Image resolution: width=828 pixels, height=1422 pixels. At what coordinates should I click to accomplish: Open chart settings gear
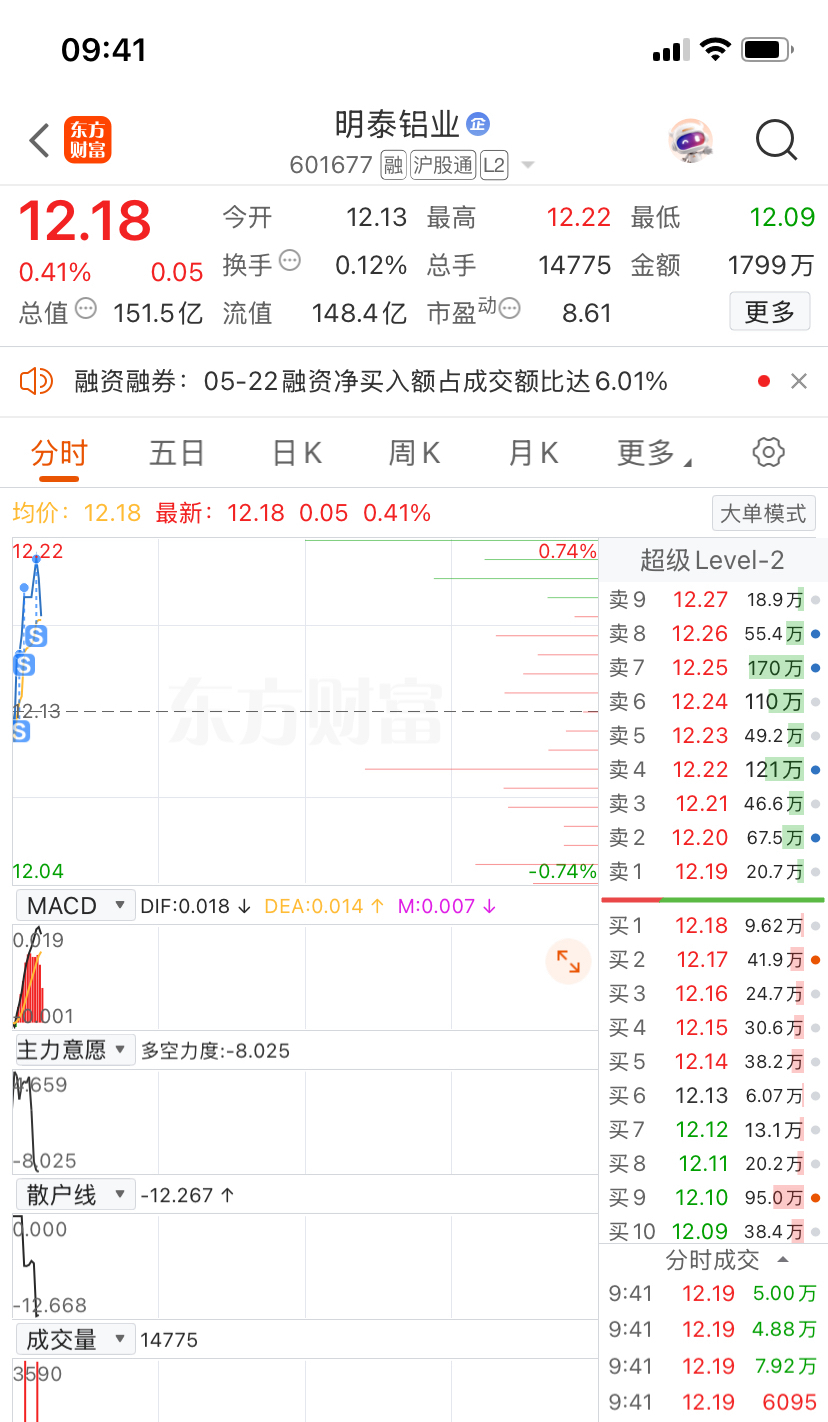pos(768,452)
